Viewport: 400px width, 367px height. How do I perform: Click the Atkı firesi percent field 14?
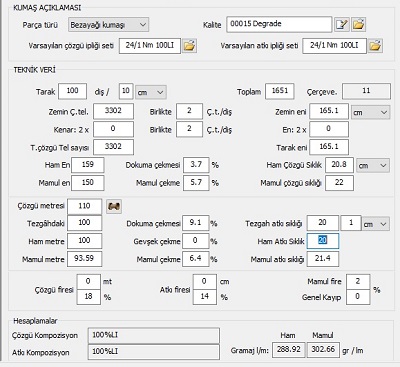point(205,297)
